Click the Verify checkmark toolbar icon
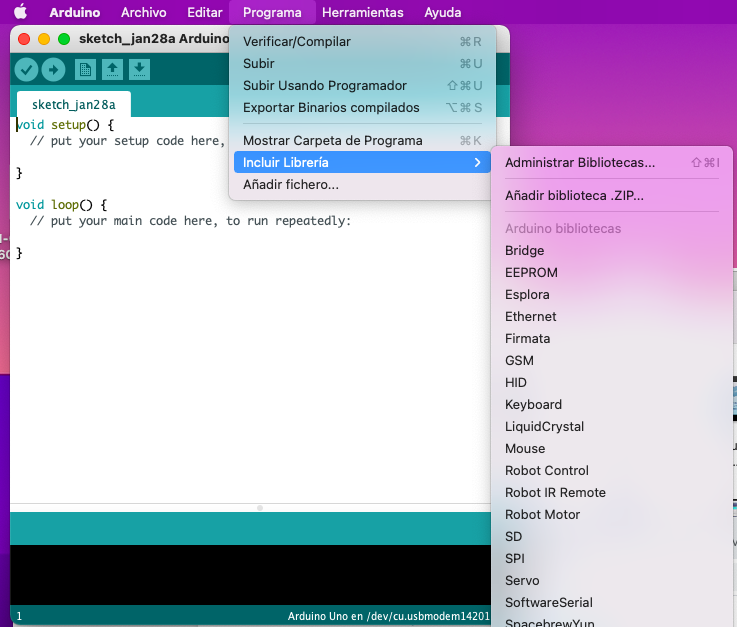This screenshot has width=737, height=627. [x=26, y=70]
